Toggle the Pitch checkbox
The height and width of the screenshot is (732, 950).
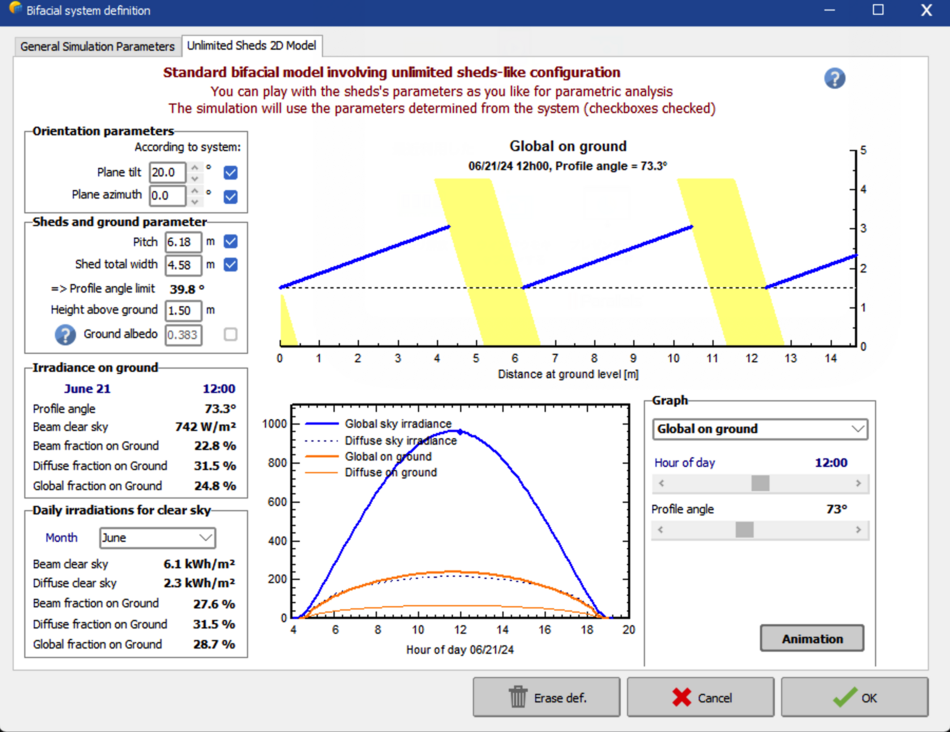(x=231, y=241)
